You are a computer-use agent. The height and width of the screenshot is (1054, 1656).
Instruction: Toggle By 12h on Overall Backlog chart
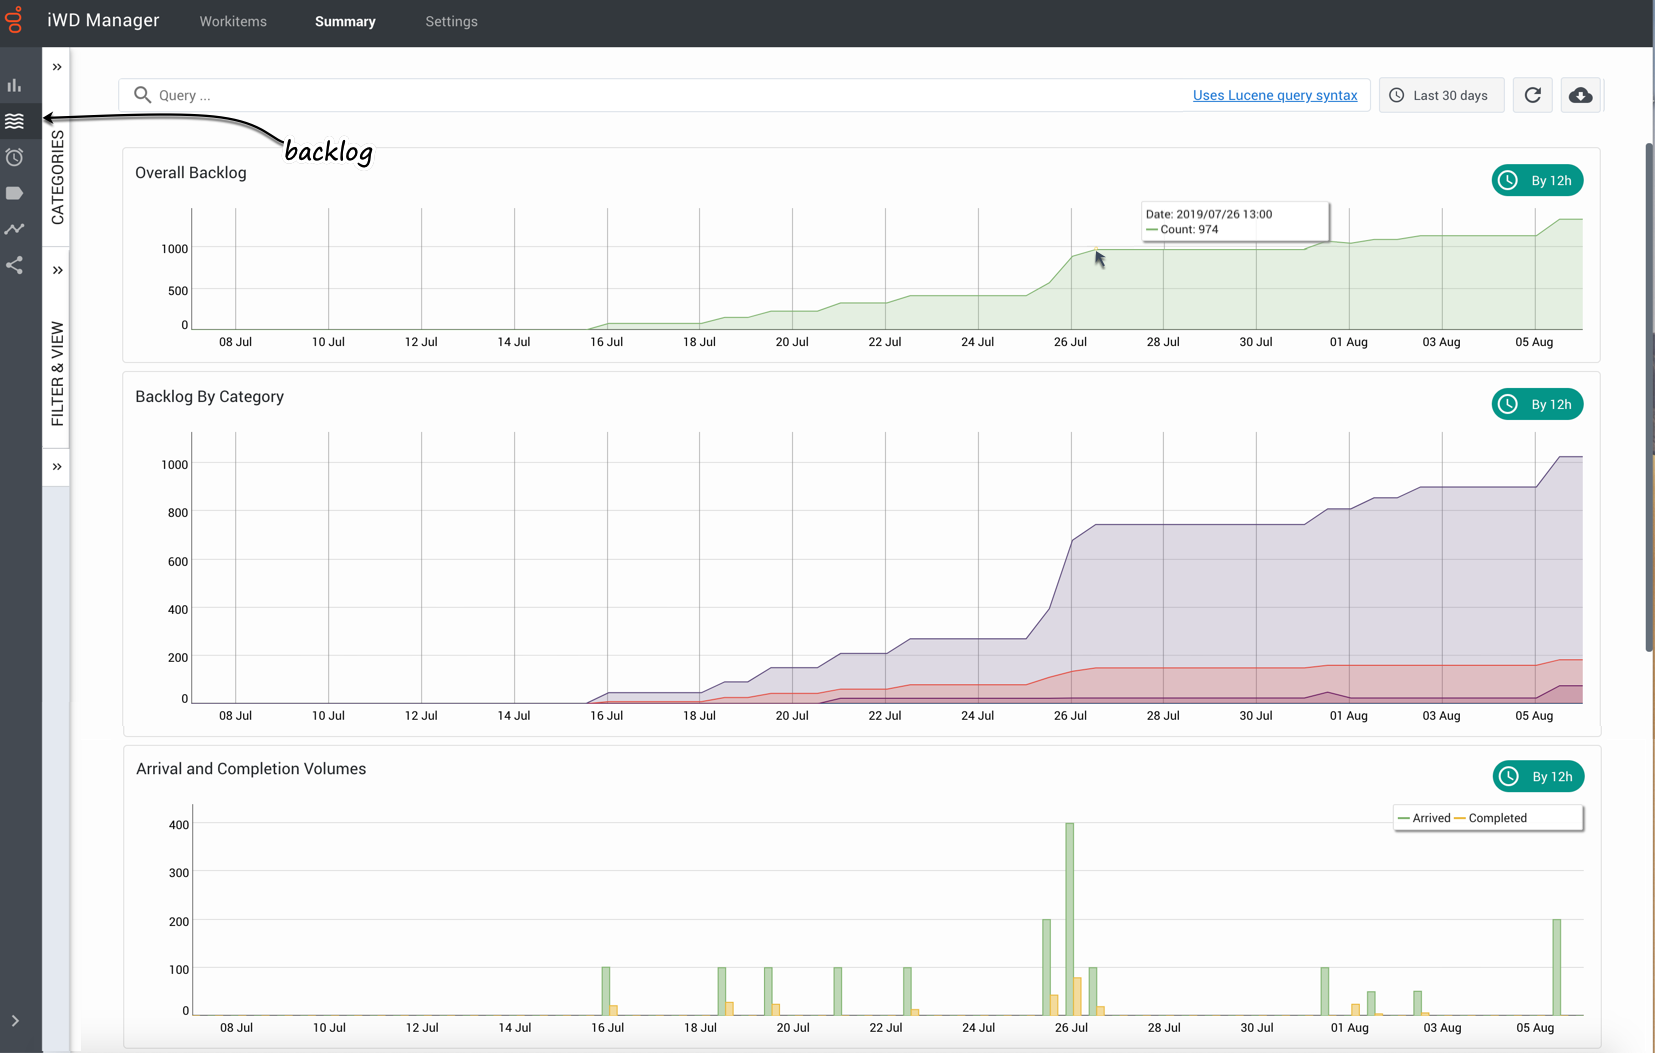pos(1537,180)
